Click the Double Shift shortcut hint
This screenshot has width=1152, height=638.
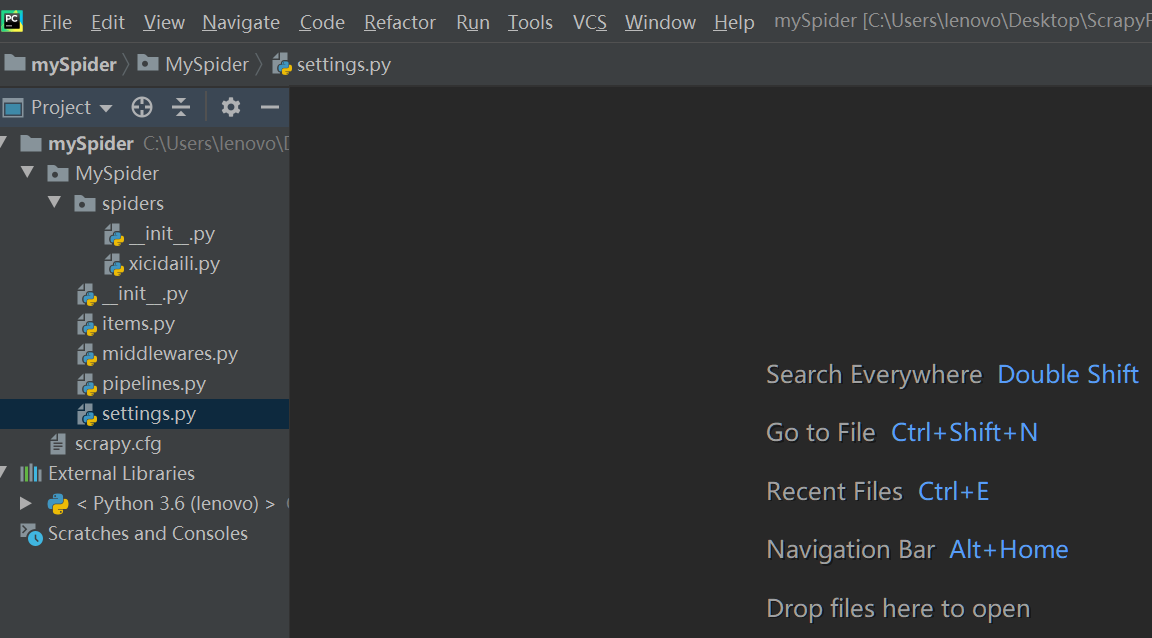(1068, 375)
